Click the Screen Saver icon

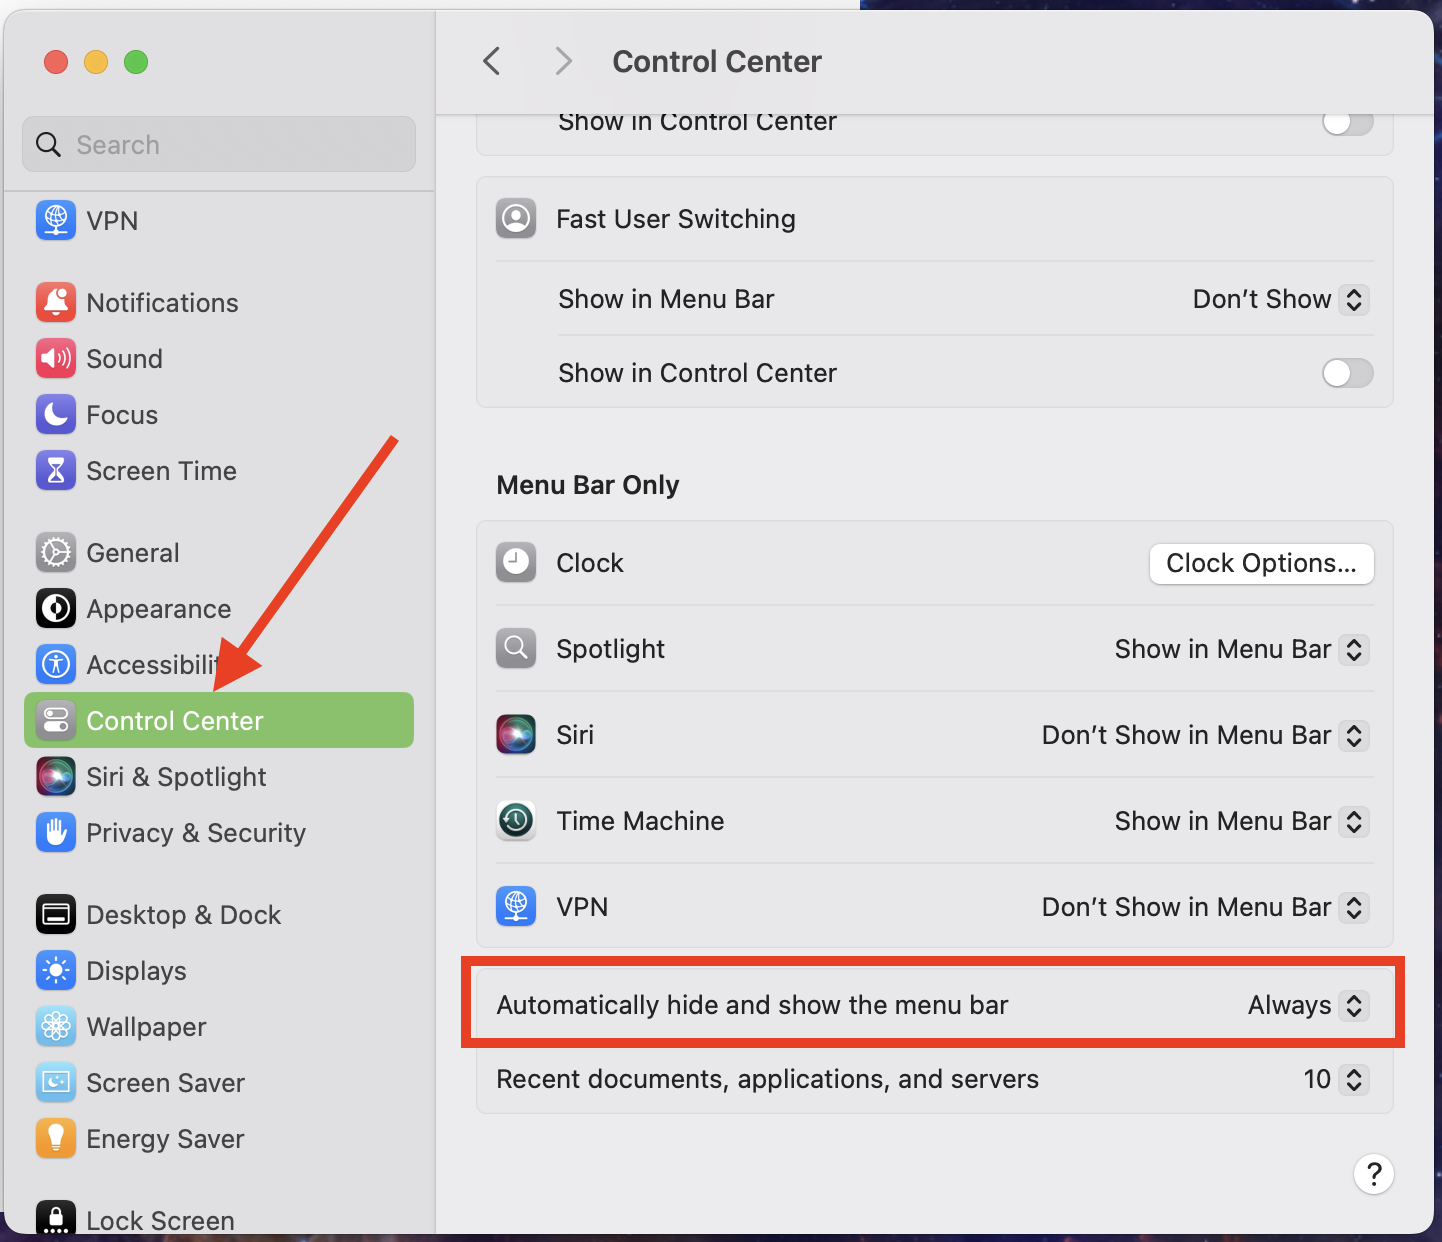[x=56, y=1082]
